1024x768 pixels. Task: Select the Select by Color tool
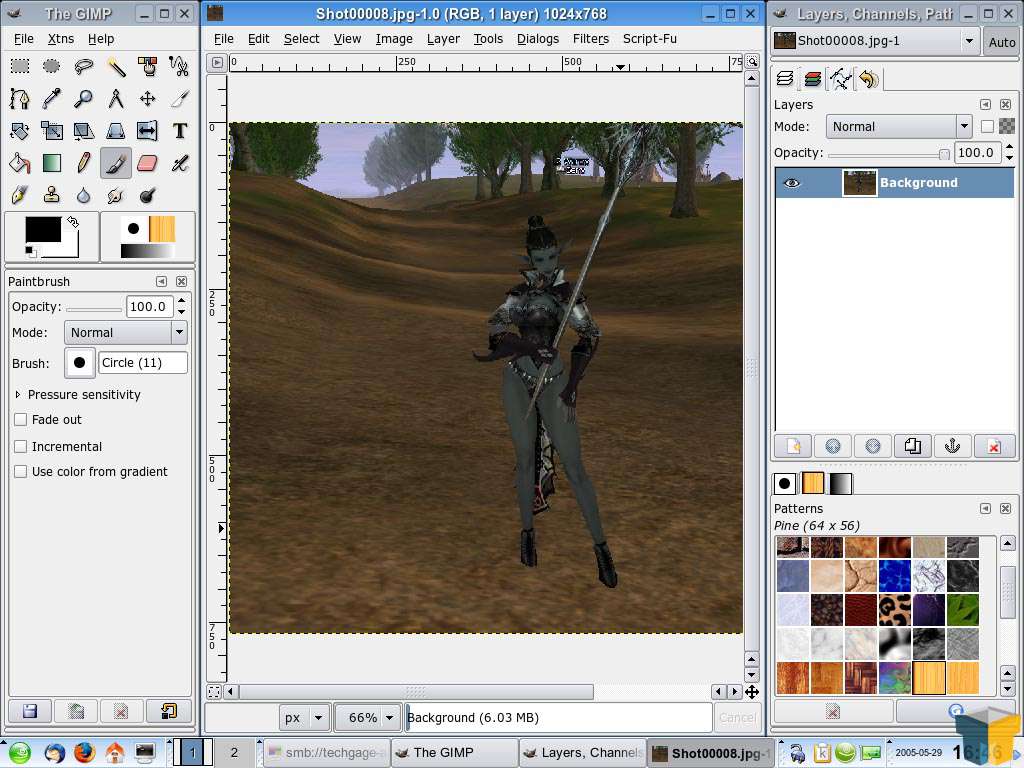click(148, 66)
